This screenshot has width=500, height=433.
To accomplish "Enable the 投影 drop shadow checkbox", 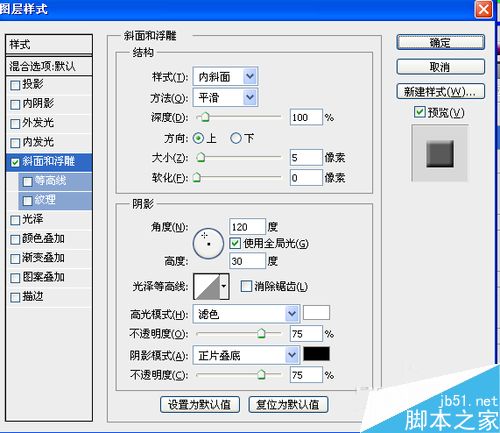I will pos(15,85).
